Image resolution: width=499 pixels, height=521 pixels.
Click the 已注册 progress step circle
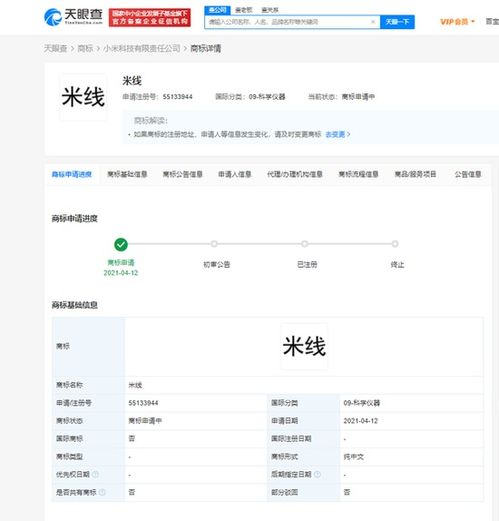click(x=304, y=244)
